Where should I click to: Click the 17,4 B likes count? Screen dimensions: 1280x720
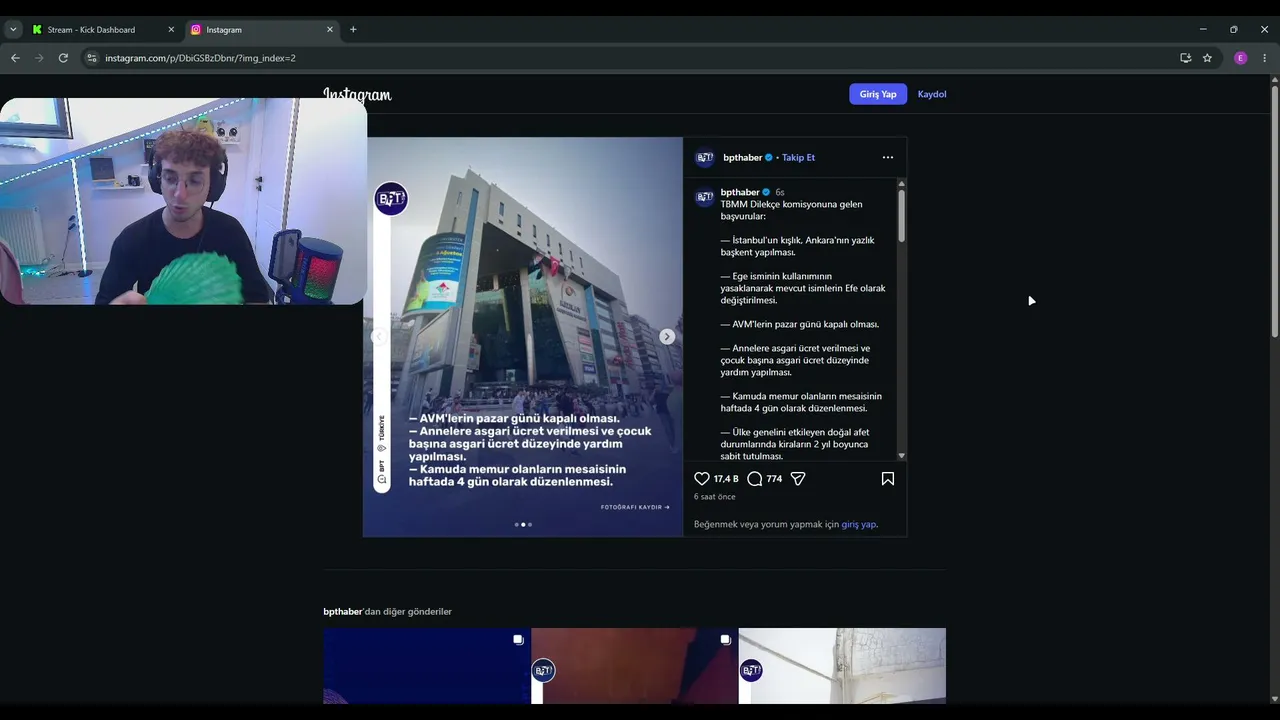726,479
